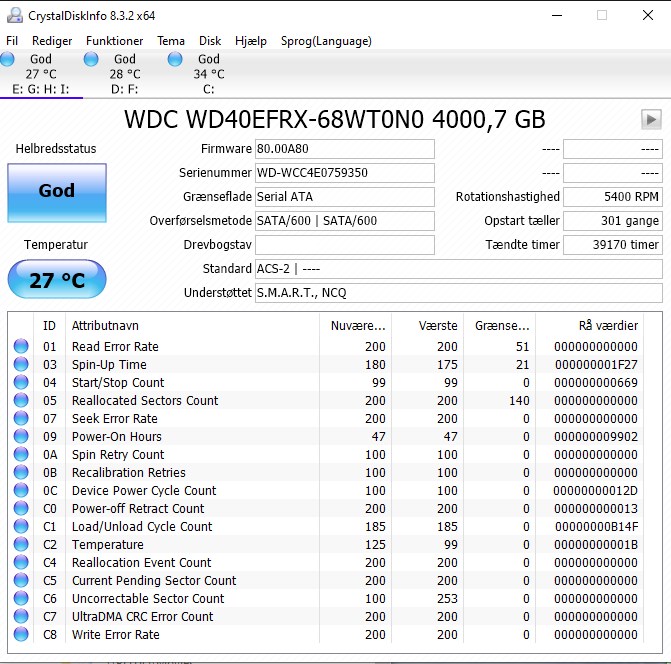Click raw value 000000001F27 of Spin-Up Time
This screenshot has height=664, width=671.
pyautogui.click(x=596, y=365)
